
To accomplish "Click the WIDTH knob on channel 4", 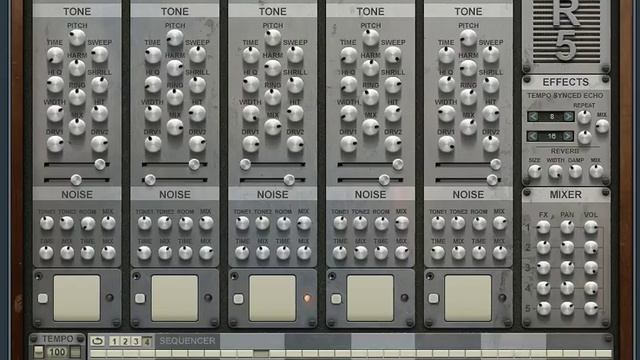I will coord(349,113).
